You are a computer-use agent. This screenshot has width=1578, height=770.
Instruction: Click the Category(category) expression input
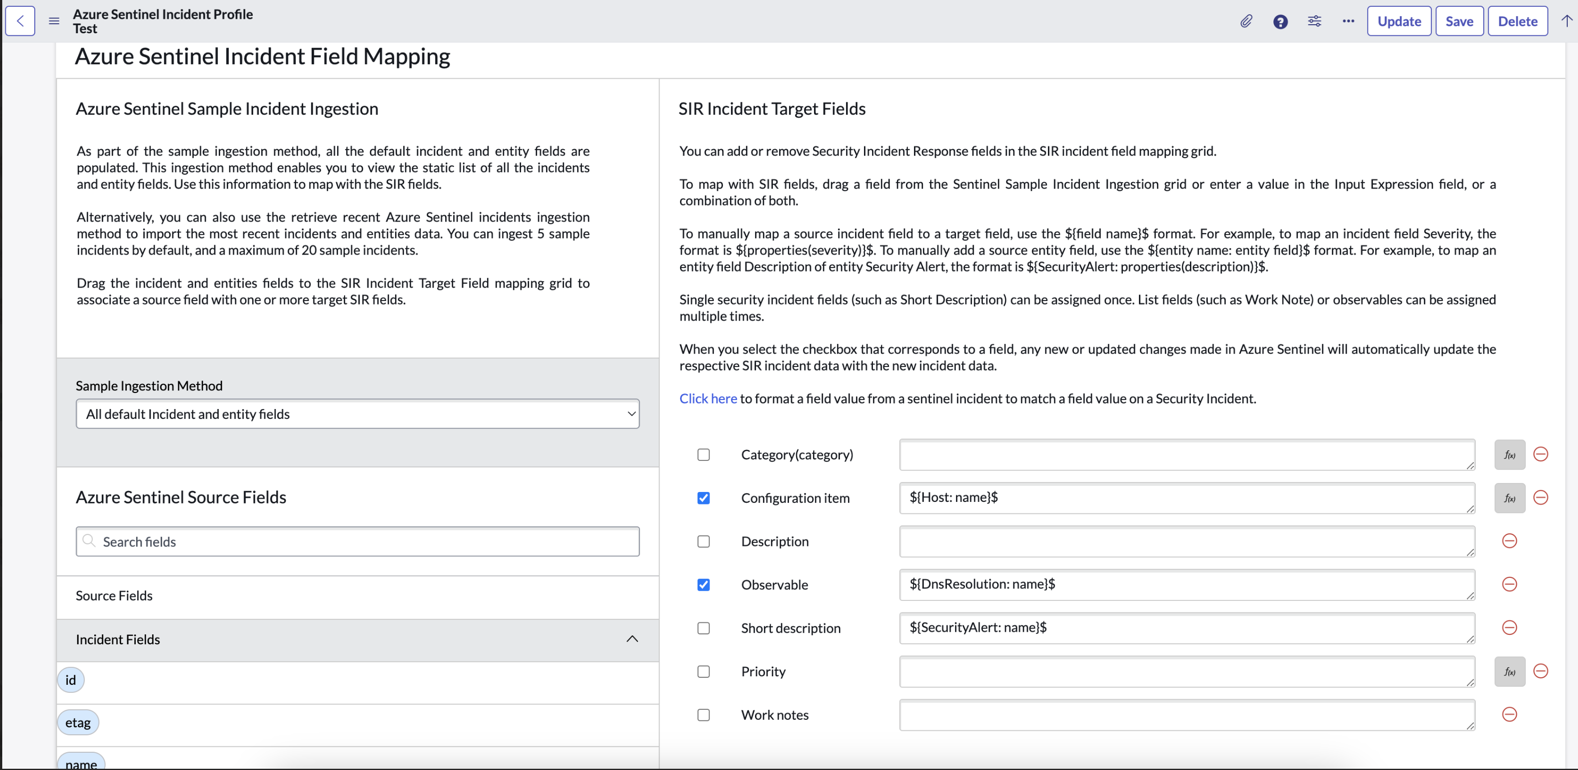coord(1187,455)
